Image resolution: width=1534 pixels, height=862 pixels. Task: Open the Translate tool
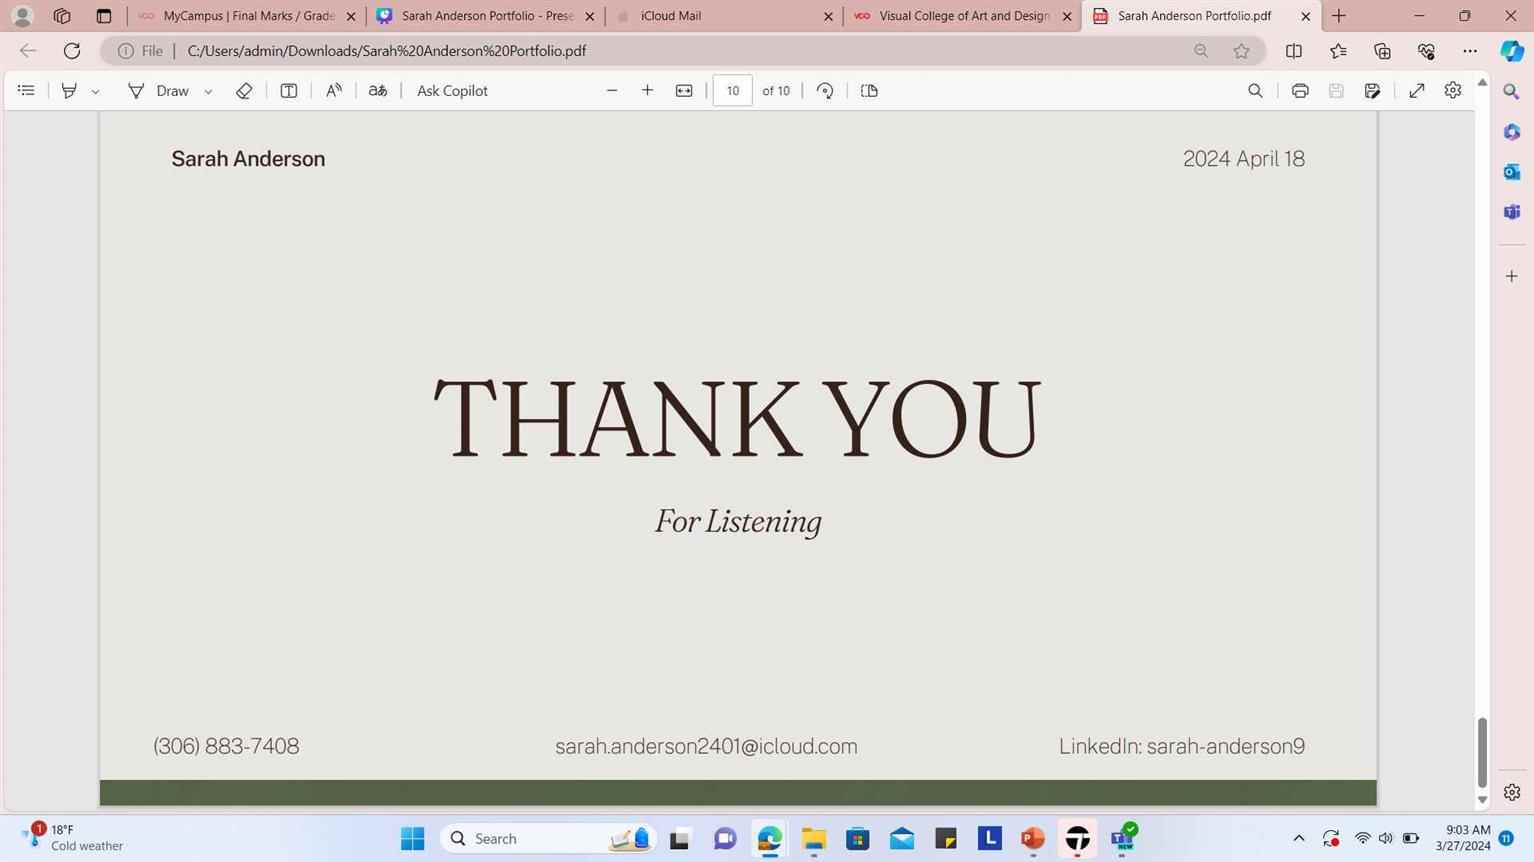point(377,91)
